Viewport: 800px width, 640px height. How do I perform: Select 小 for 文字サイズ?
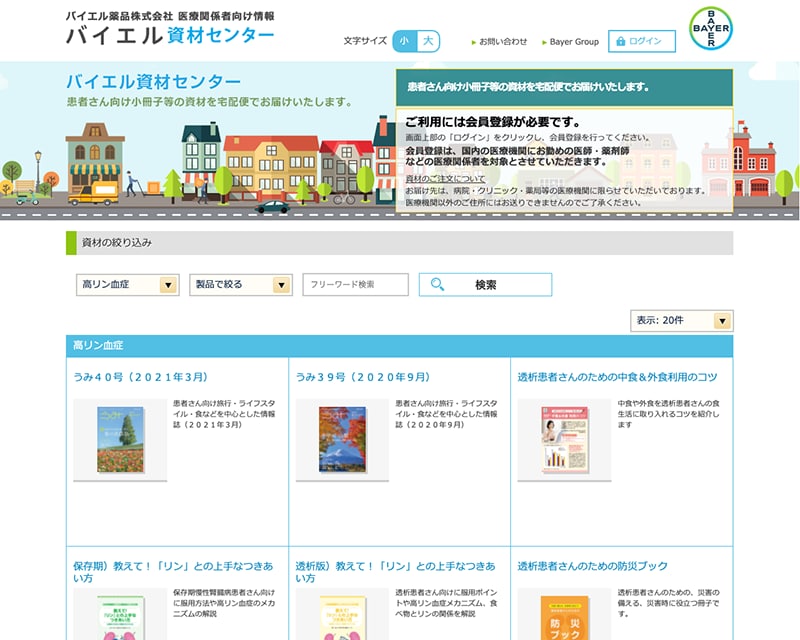coord(403,41)
